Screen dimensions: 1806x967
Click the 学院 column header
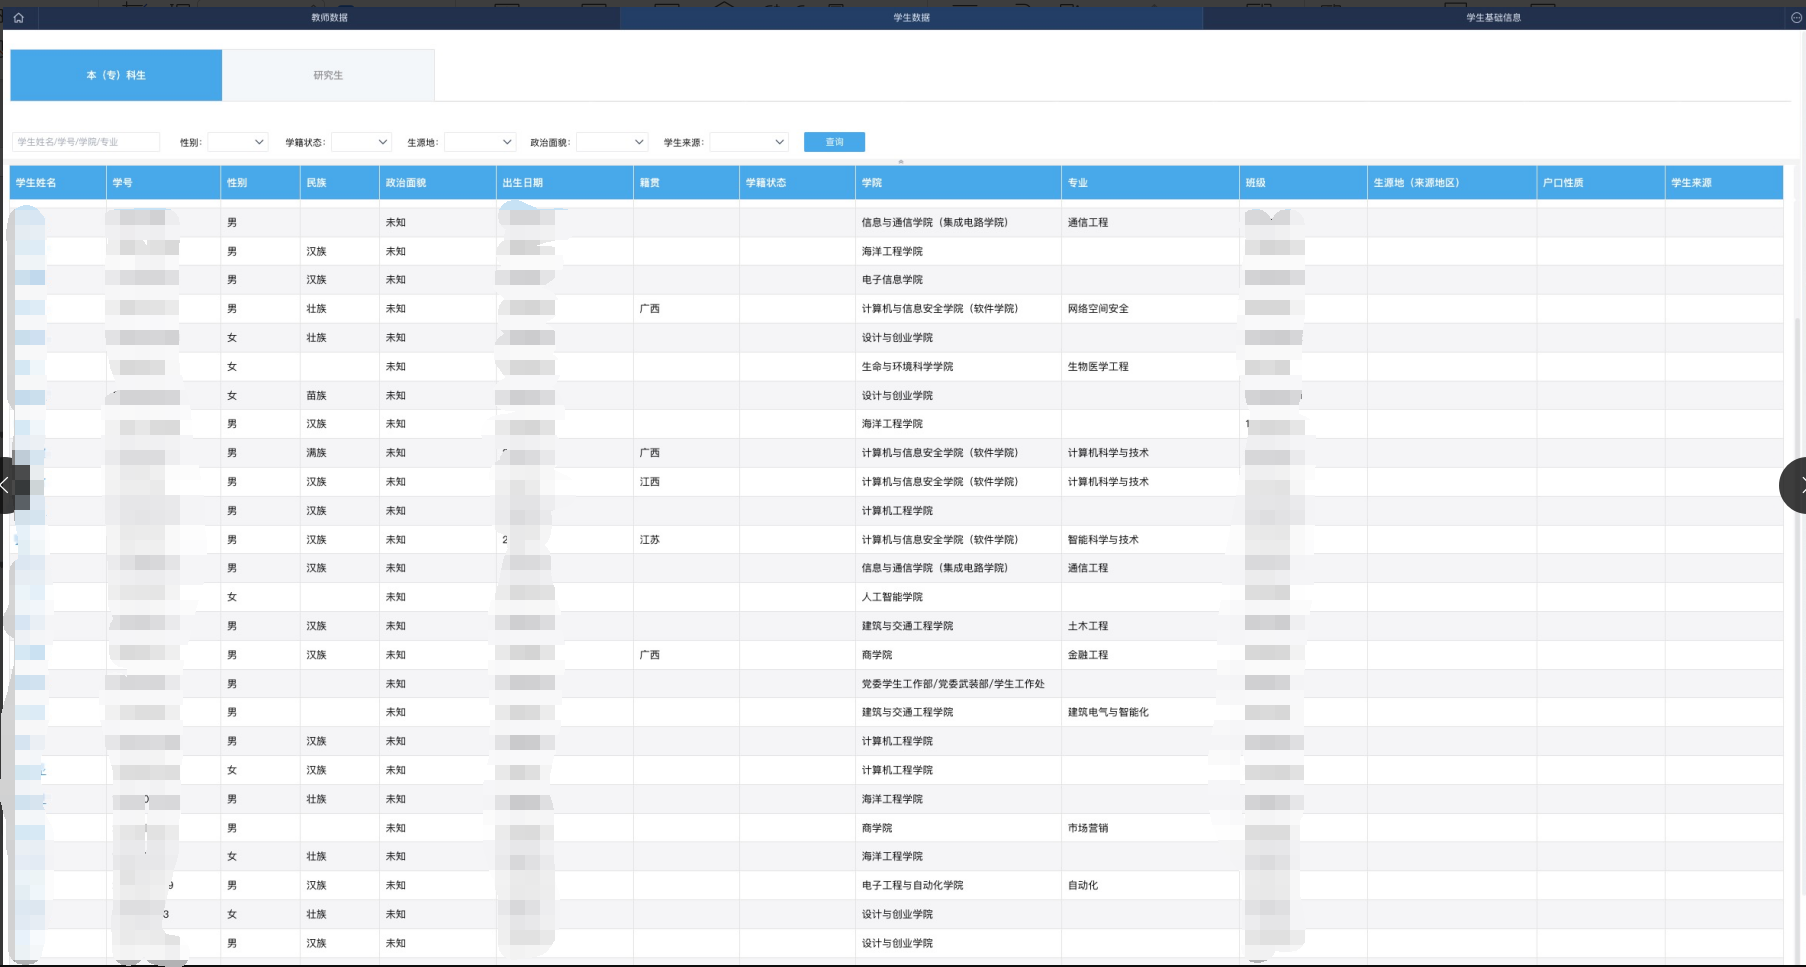click(x=872, y=183)
